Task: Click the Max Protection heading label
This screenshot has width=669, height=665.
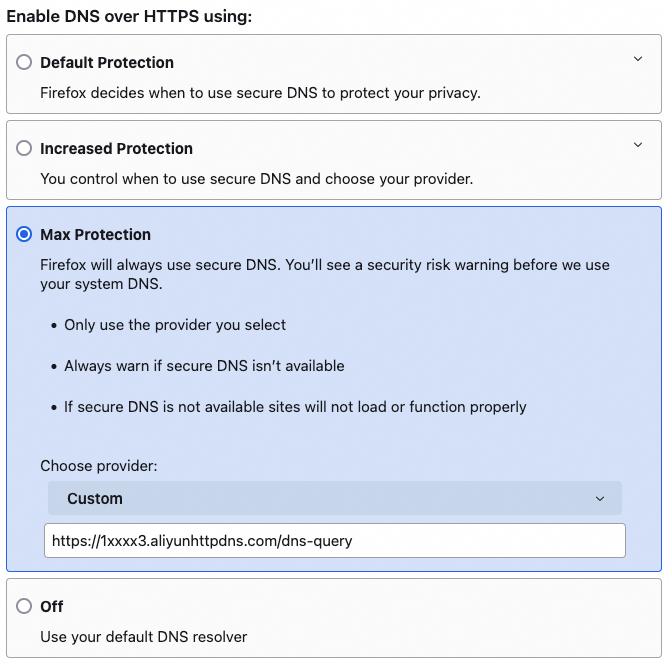Action: [95, 234]
